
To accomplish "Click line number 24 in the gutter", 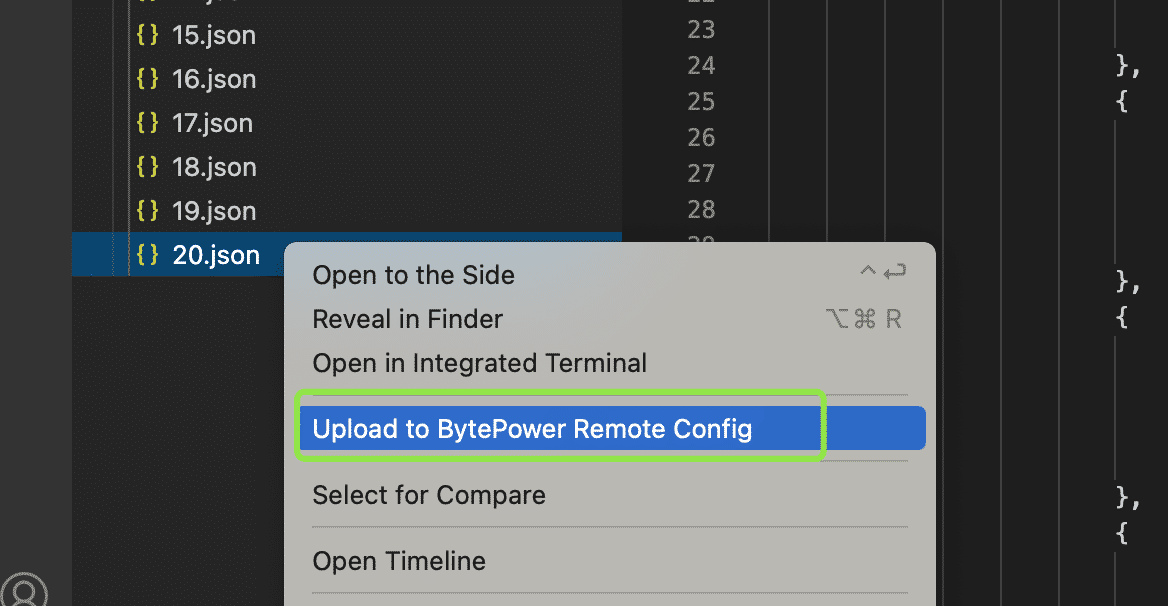I will [x=701, y=66].
